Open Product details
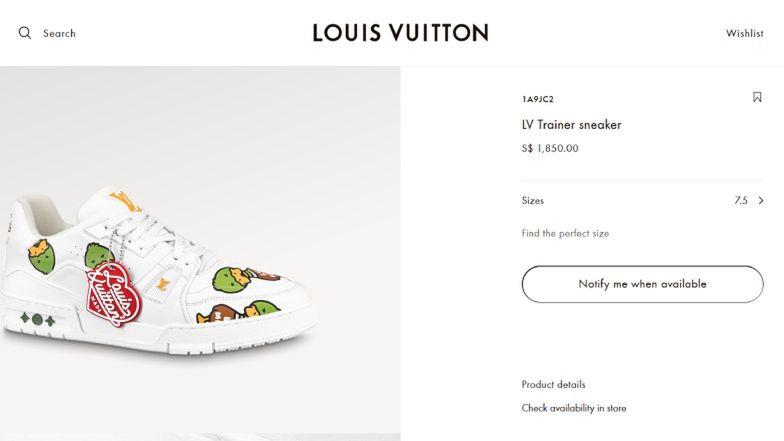 pos(553,384)
